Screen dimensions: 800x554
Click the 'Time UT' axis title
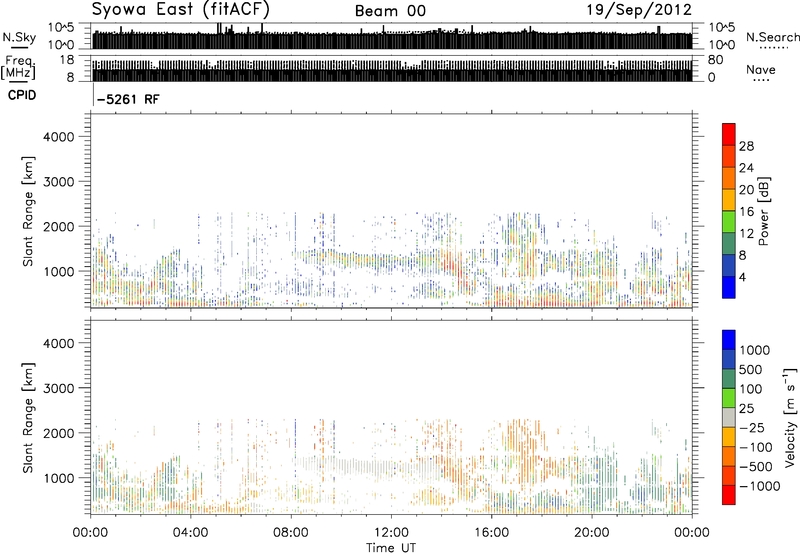391,547
